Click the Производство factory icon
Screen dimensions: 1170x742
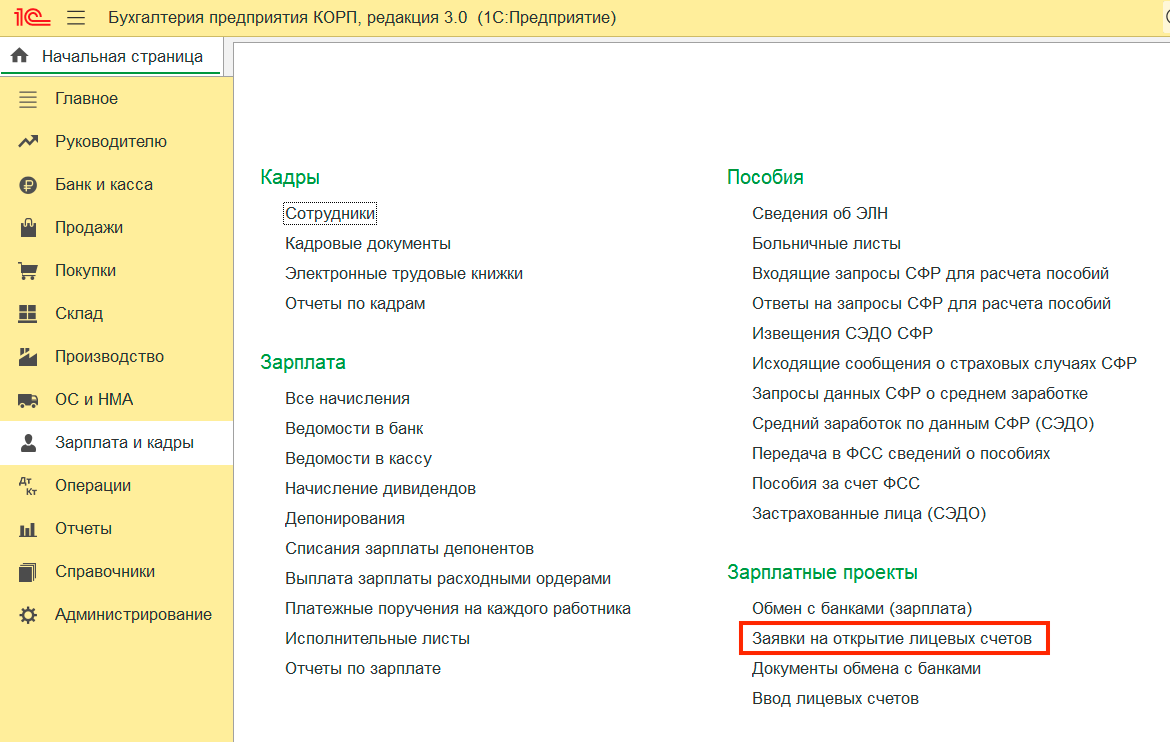tap(28, 357)
